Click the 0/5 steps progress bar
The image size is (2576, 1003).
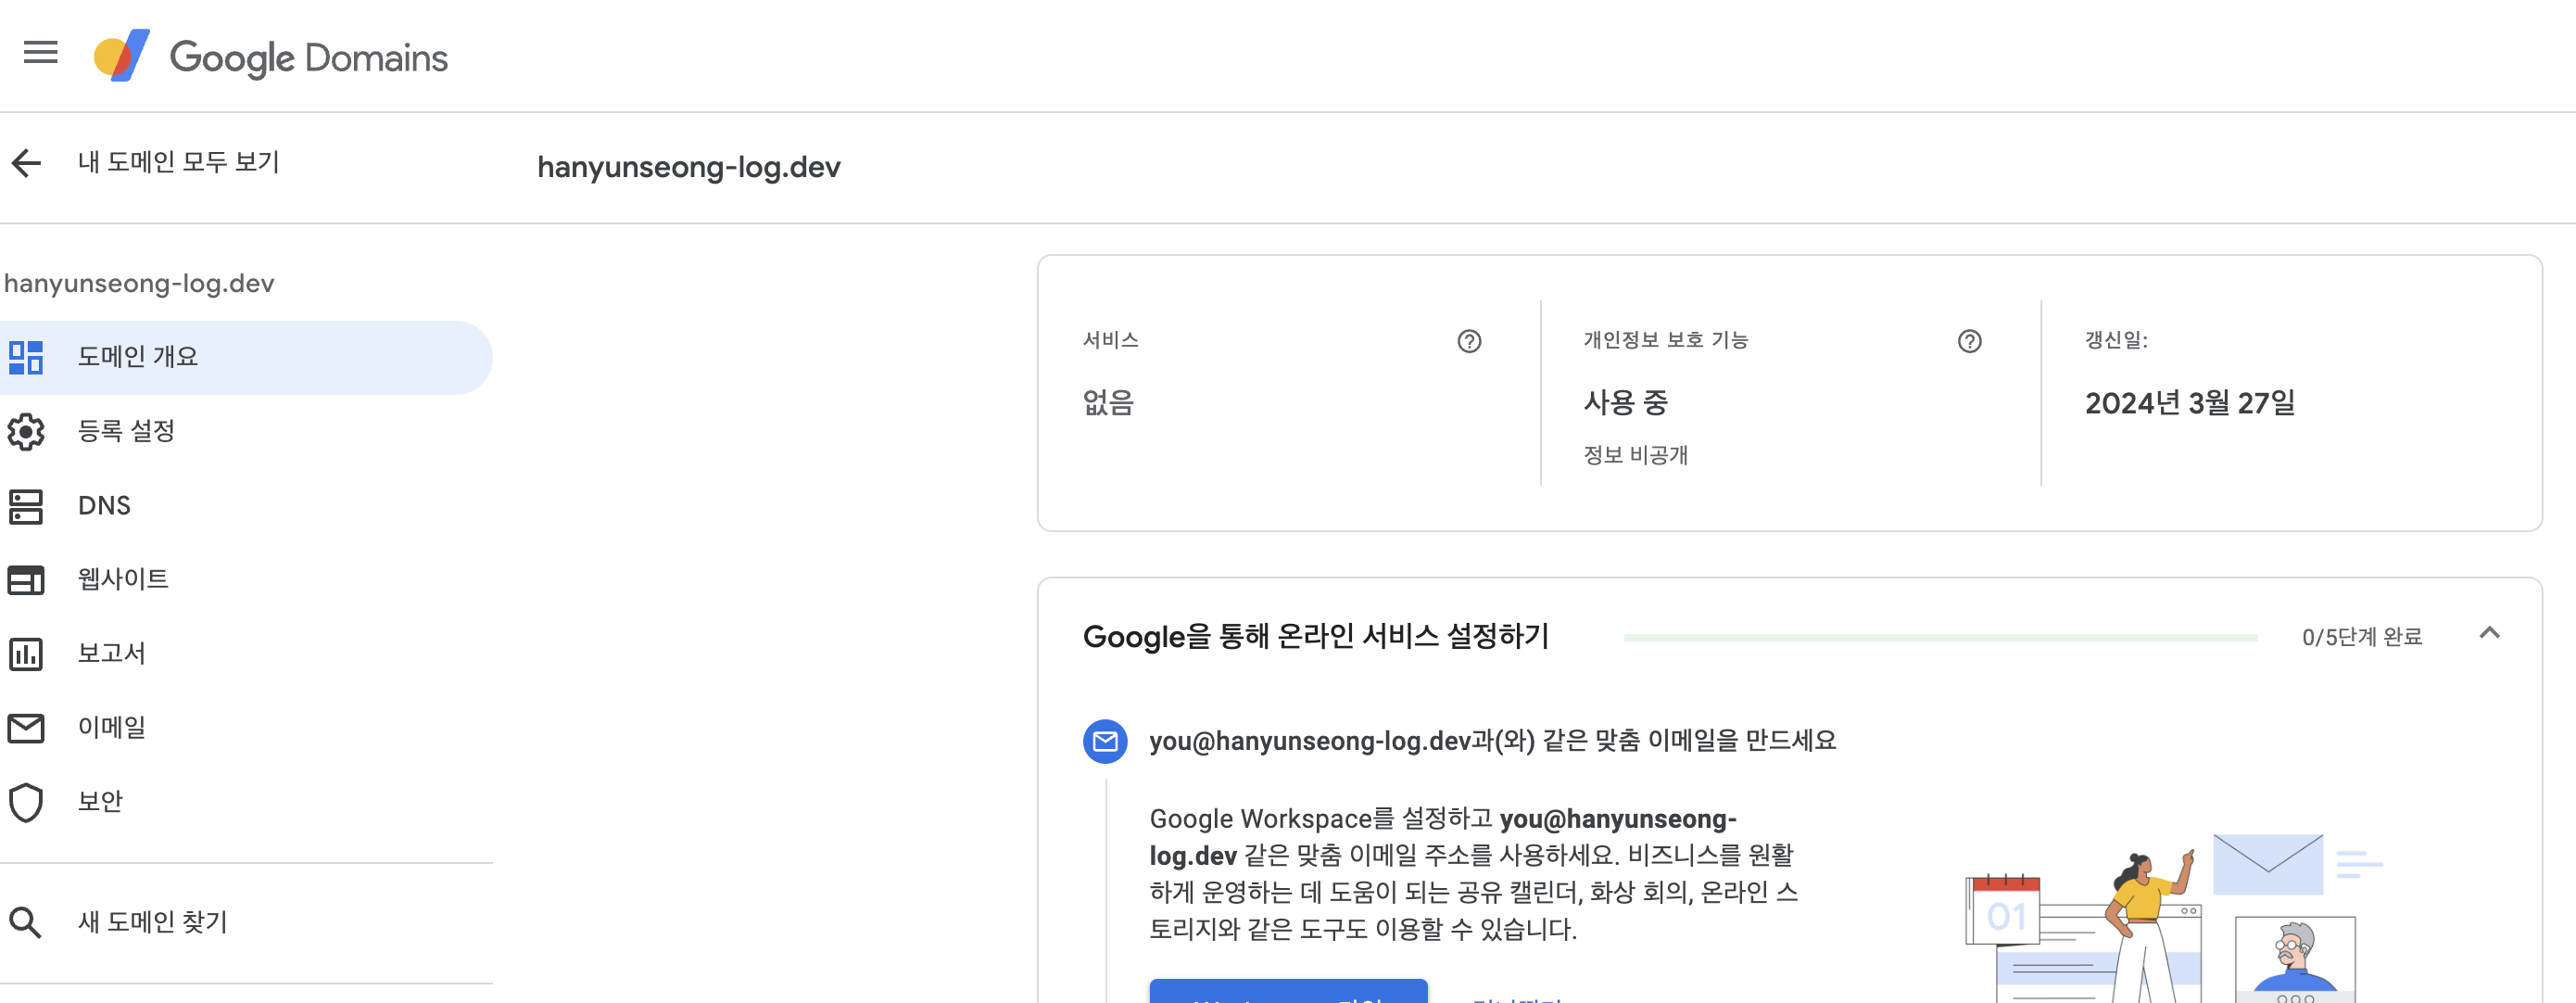[x=1940, y=637]
